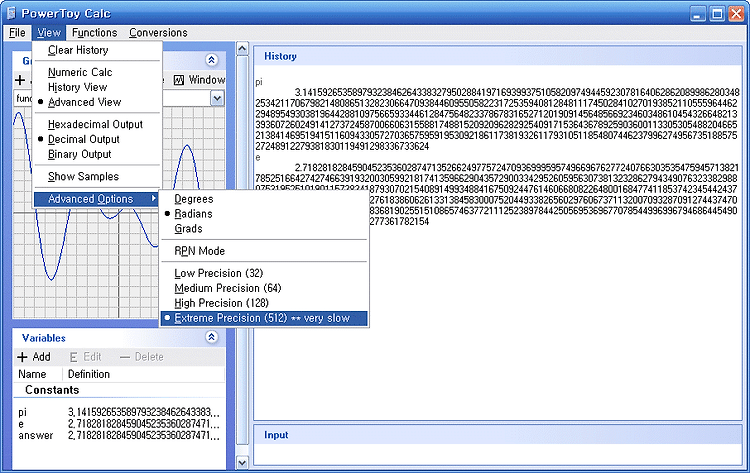The image size is (750, 473).
Task: Open the Functions menu
Action: coord(94,33)
